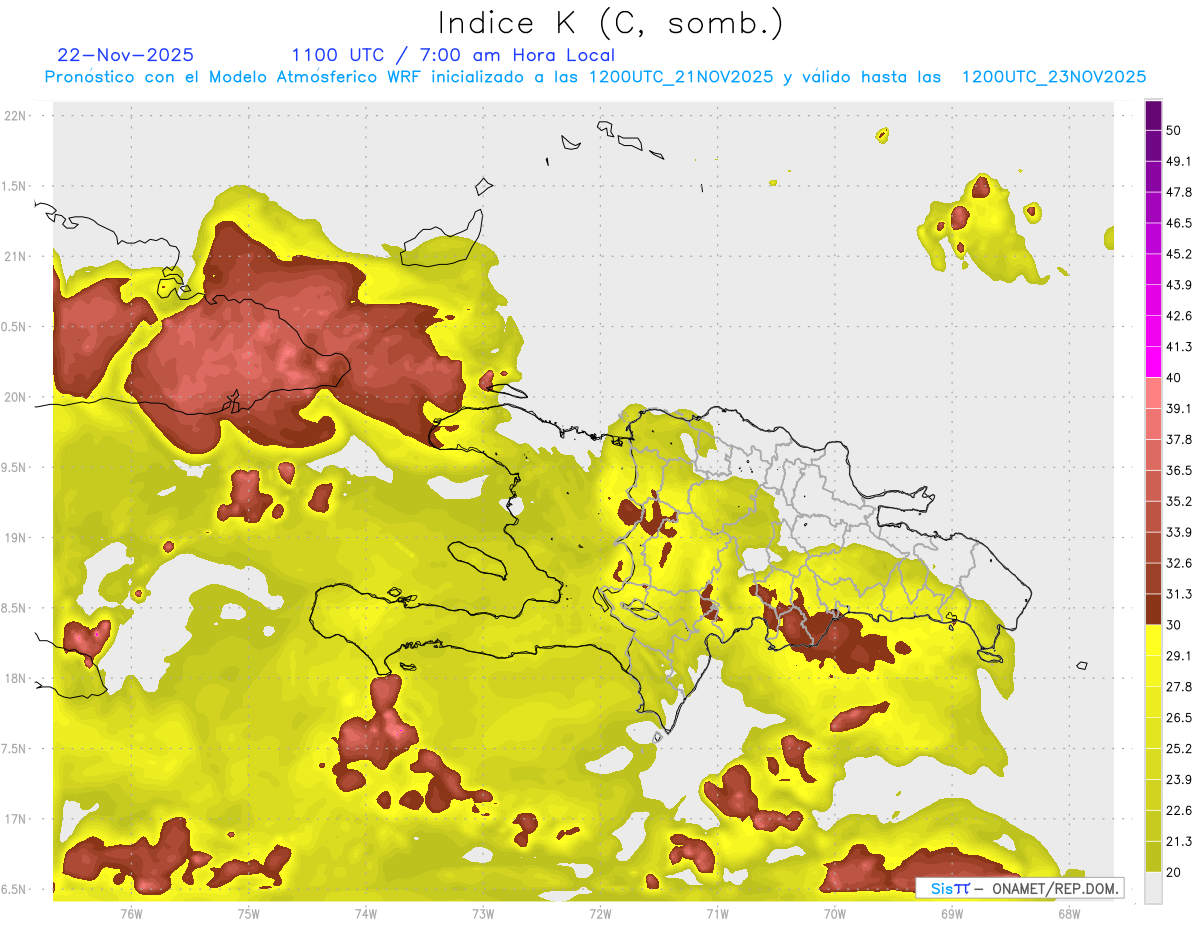Click the colorbar value '27.8'
This screenshot has width=1200, height=927.
point(1179,687)
